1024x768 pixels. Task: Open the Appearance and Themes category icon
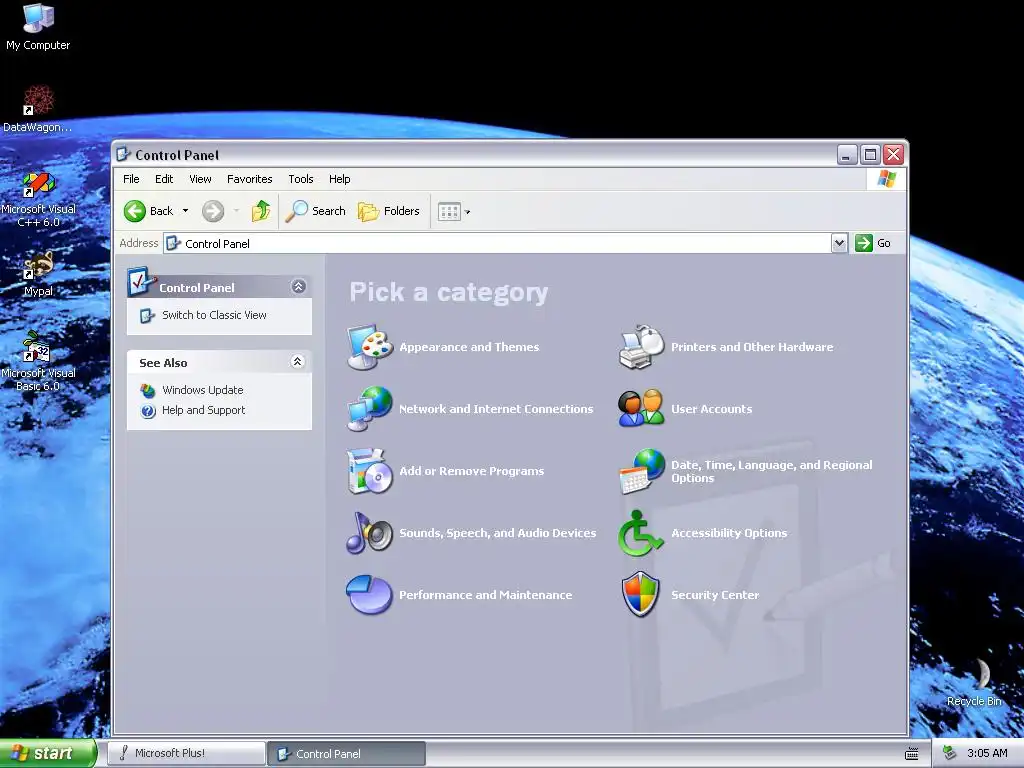click(x=370, y=347)
